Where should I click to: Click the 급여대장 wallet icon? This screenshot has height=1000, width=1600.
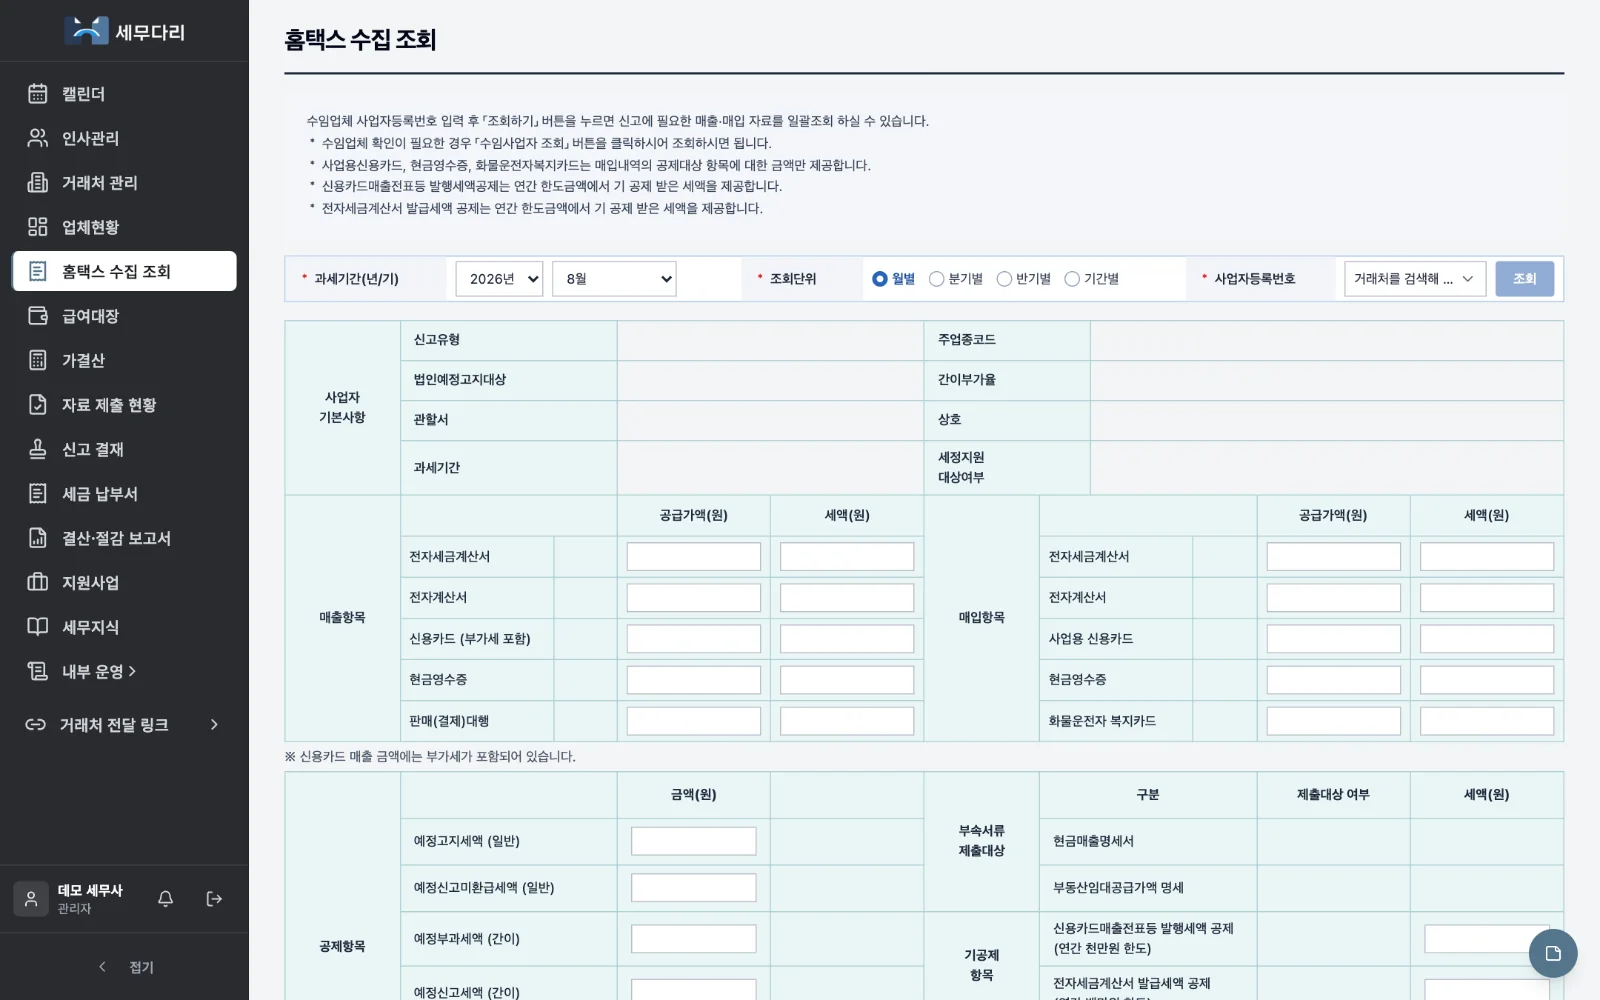(x=38, y=316)
